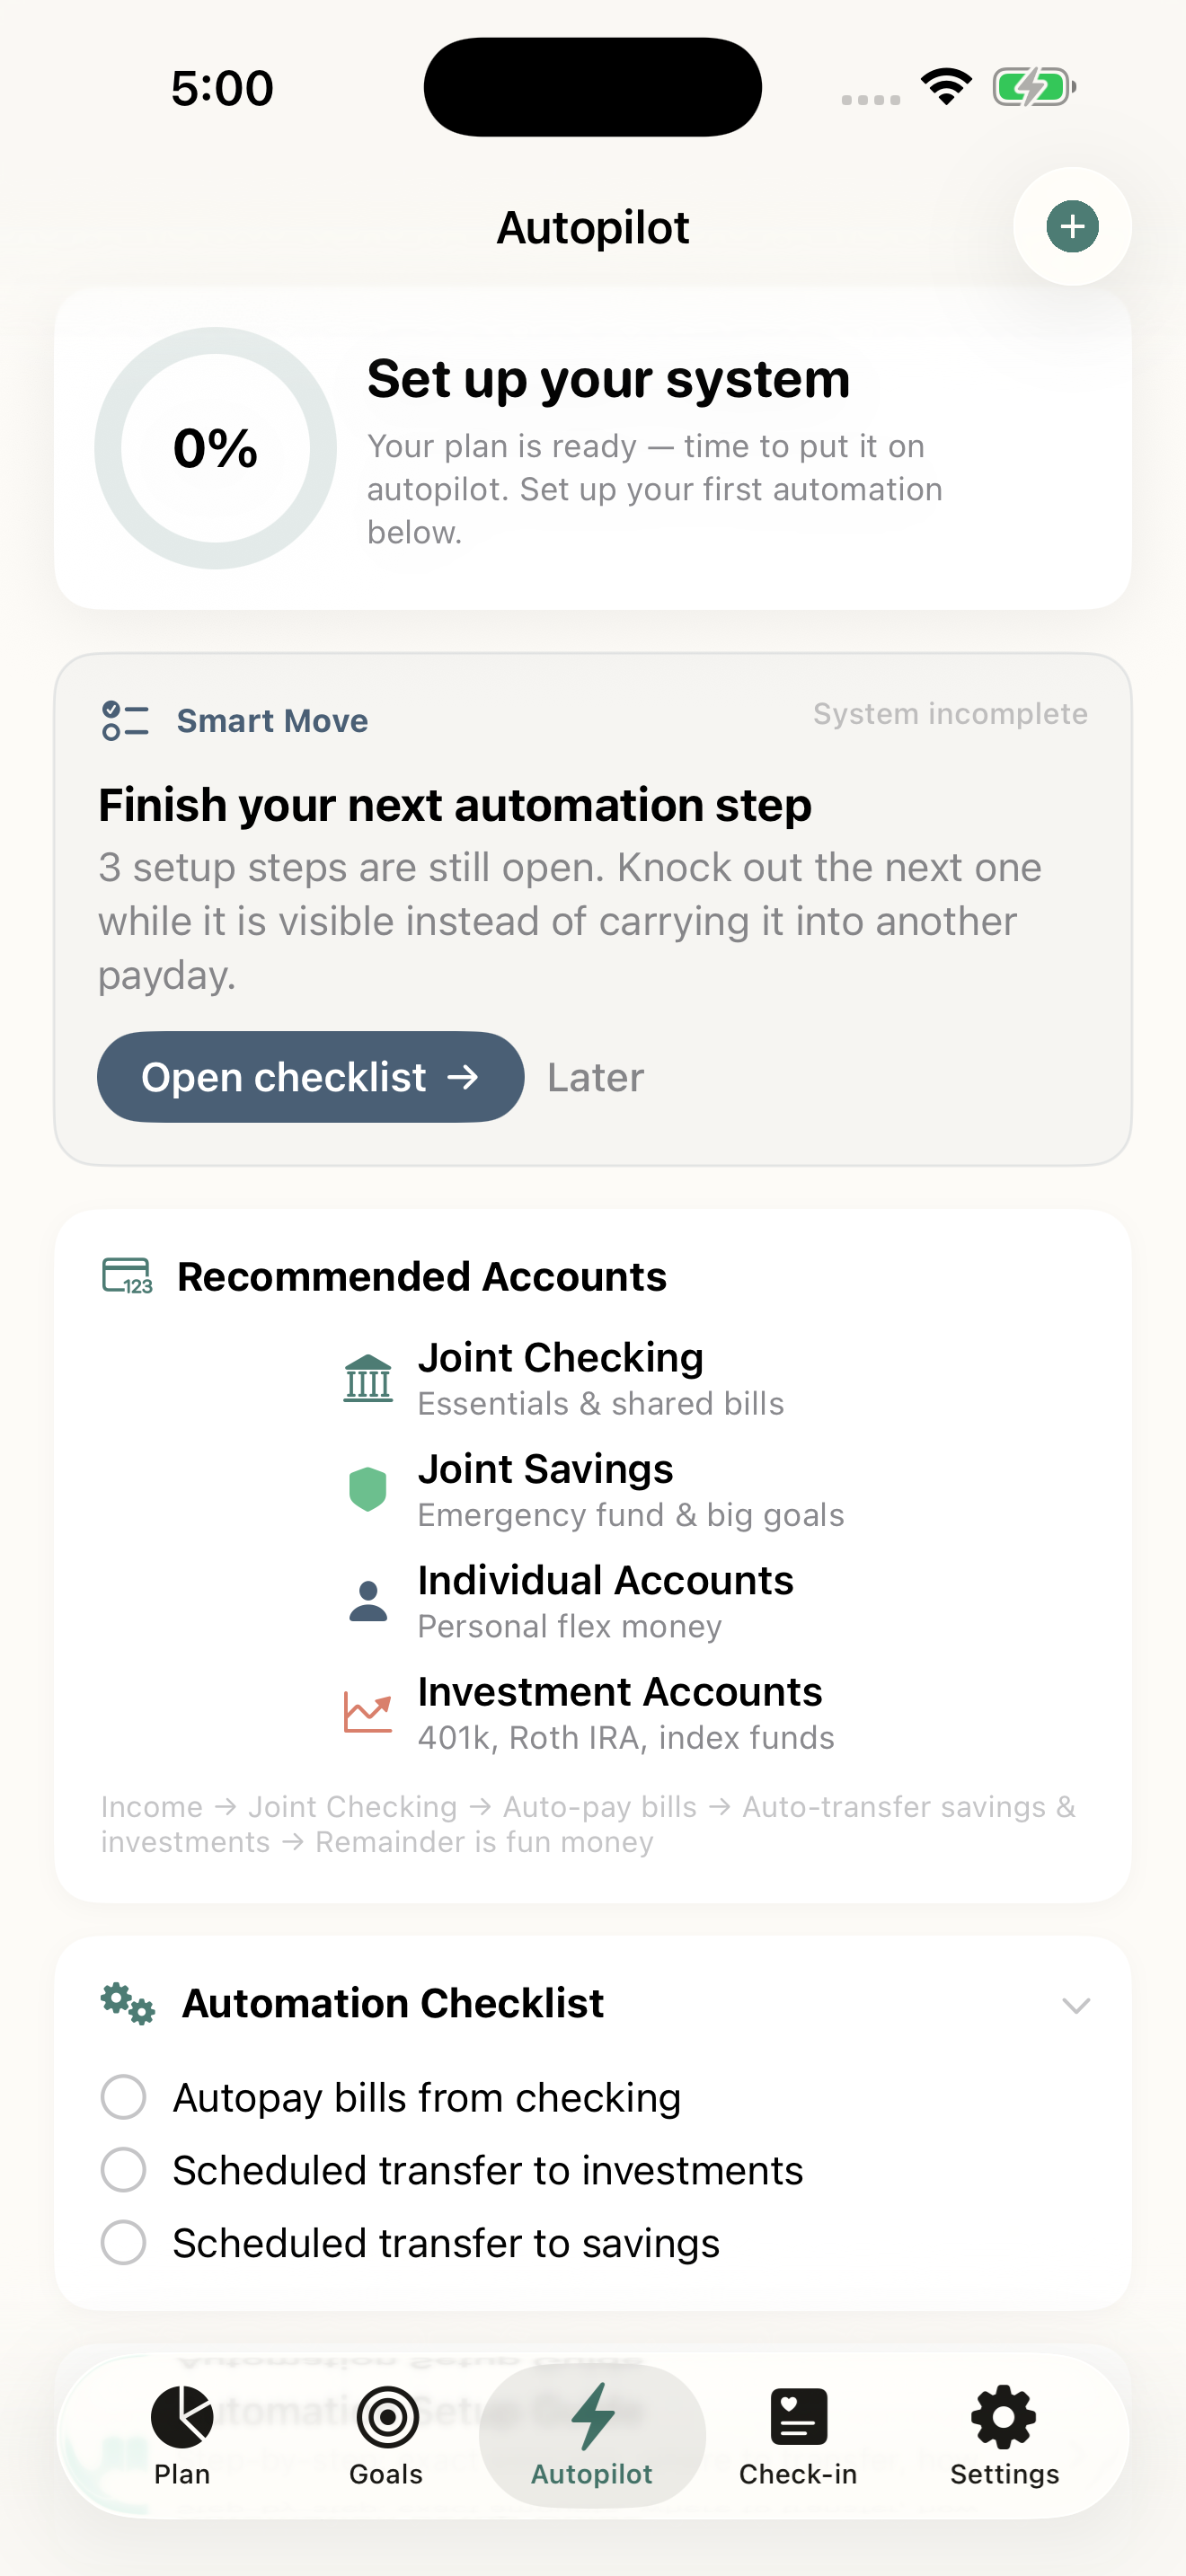The image size is (1186, 2576).
Task: Select the Investment Accounts chart icon
Action: [368, 1712]
